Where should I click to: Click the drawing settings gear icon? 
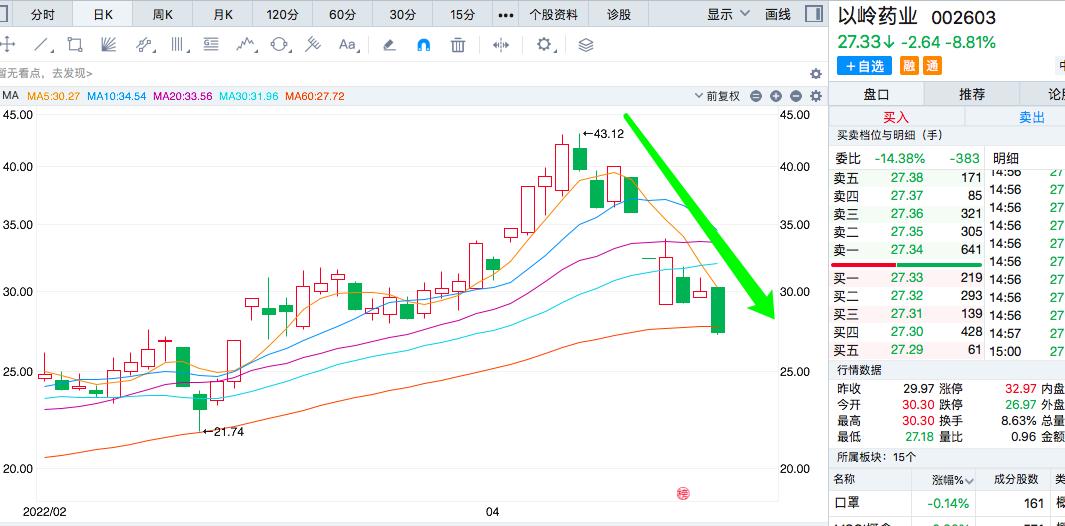pos(544,44)
